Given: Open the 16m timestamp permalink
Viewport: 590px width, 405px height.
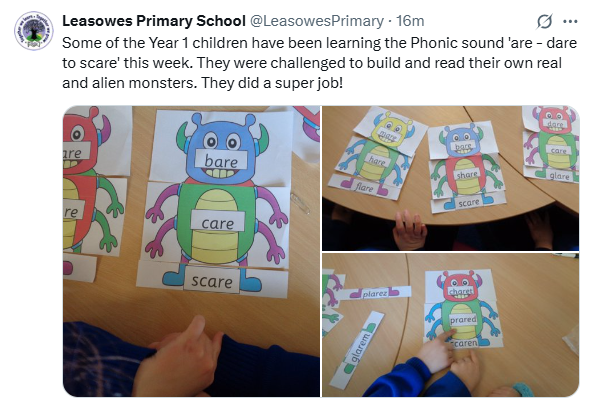Looking at the screenshot, I should tap(410, 21).
